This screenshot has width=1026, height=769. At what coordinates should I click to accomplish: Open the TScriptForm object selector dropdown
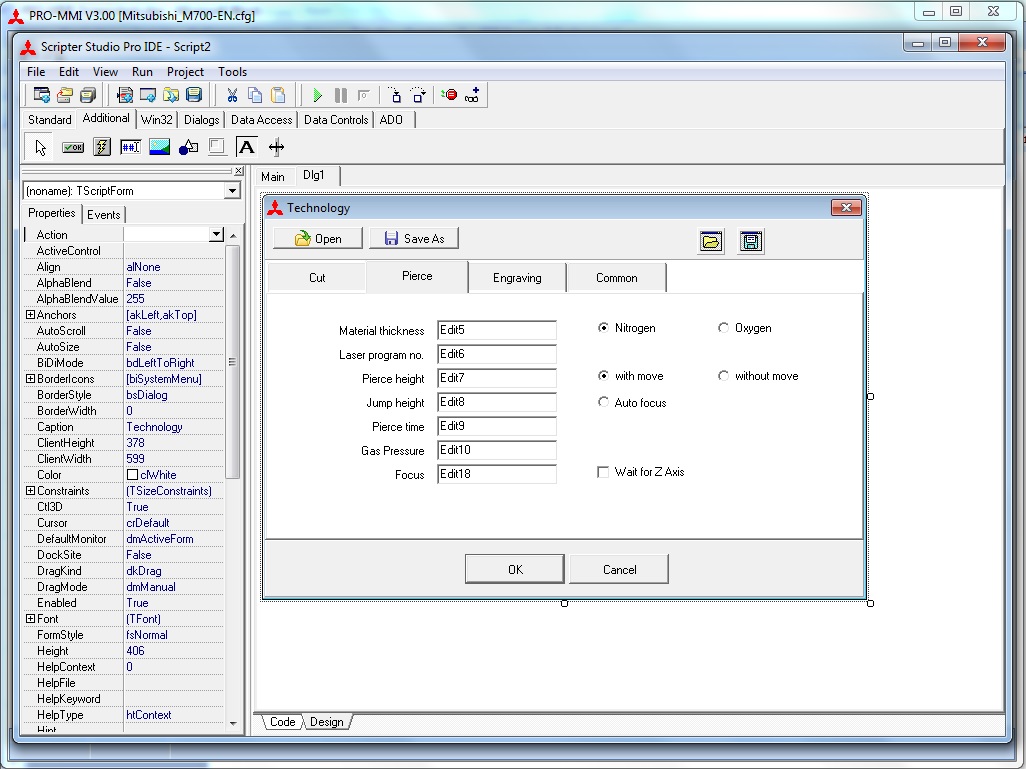click(x=232, y=191)
